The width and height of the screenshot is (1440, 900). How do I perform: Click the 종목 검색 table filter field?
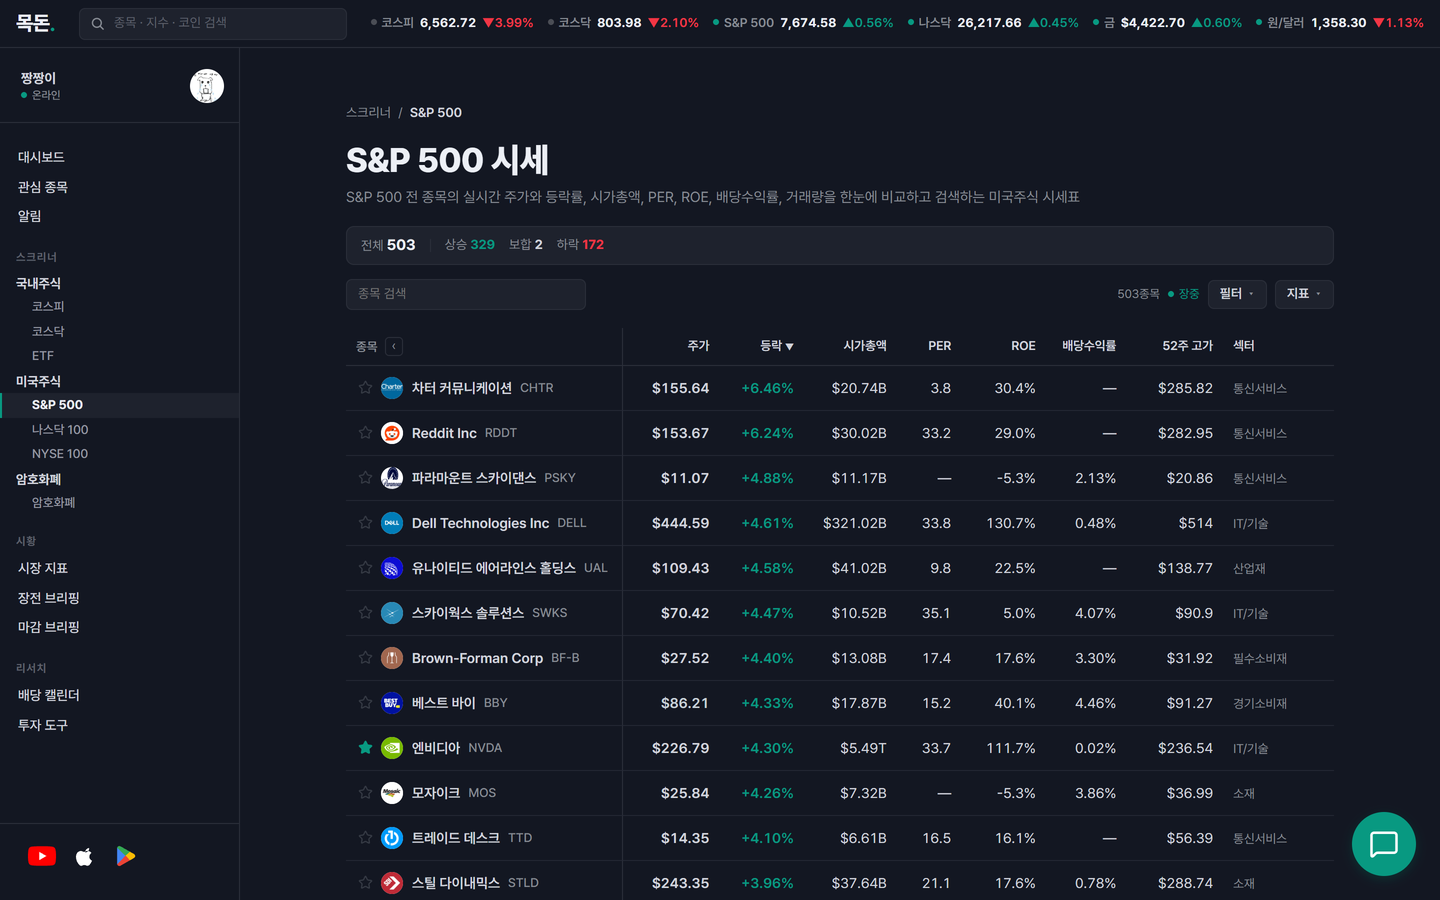(x=466, y=294)
